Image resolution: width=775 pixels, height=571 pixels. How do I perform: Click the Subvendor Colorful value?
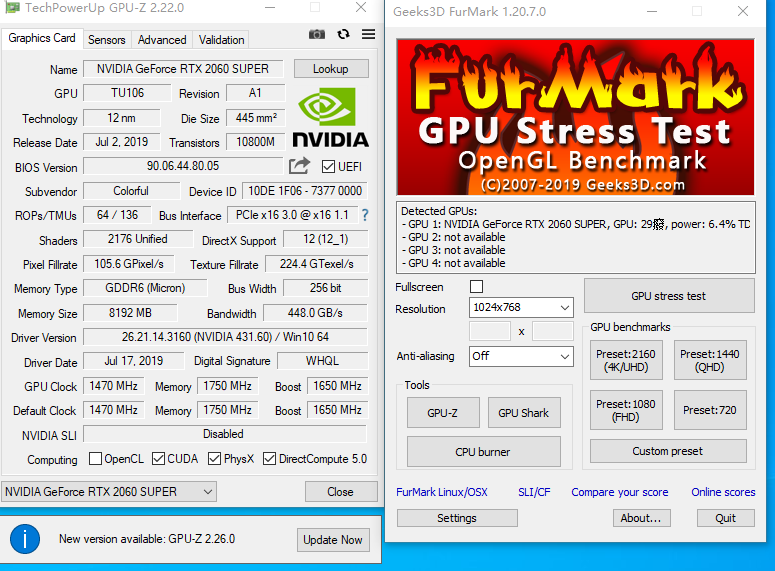131,191
